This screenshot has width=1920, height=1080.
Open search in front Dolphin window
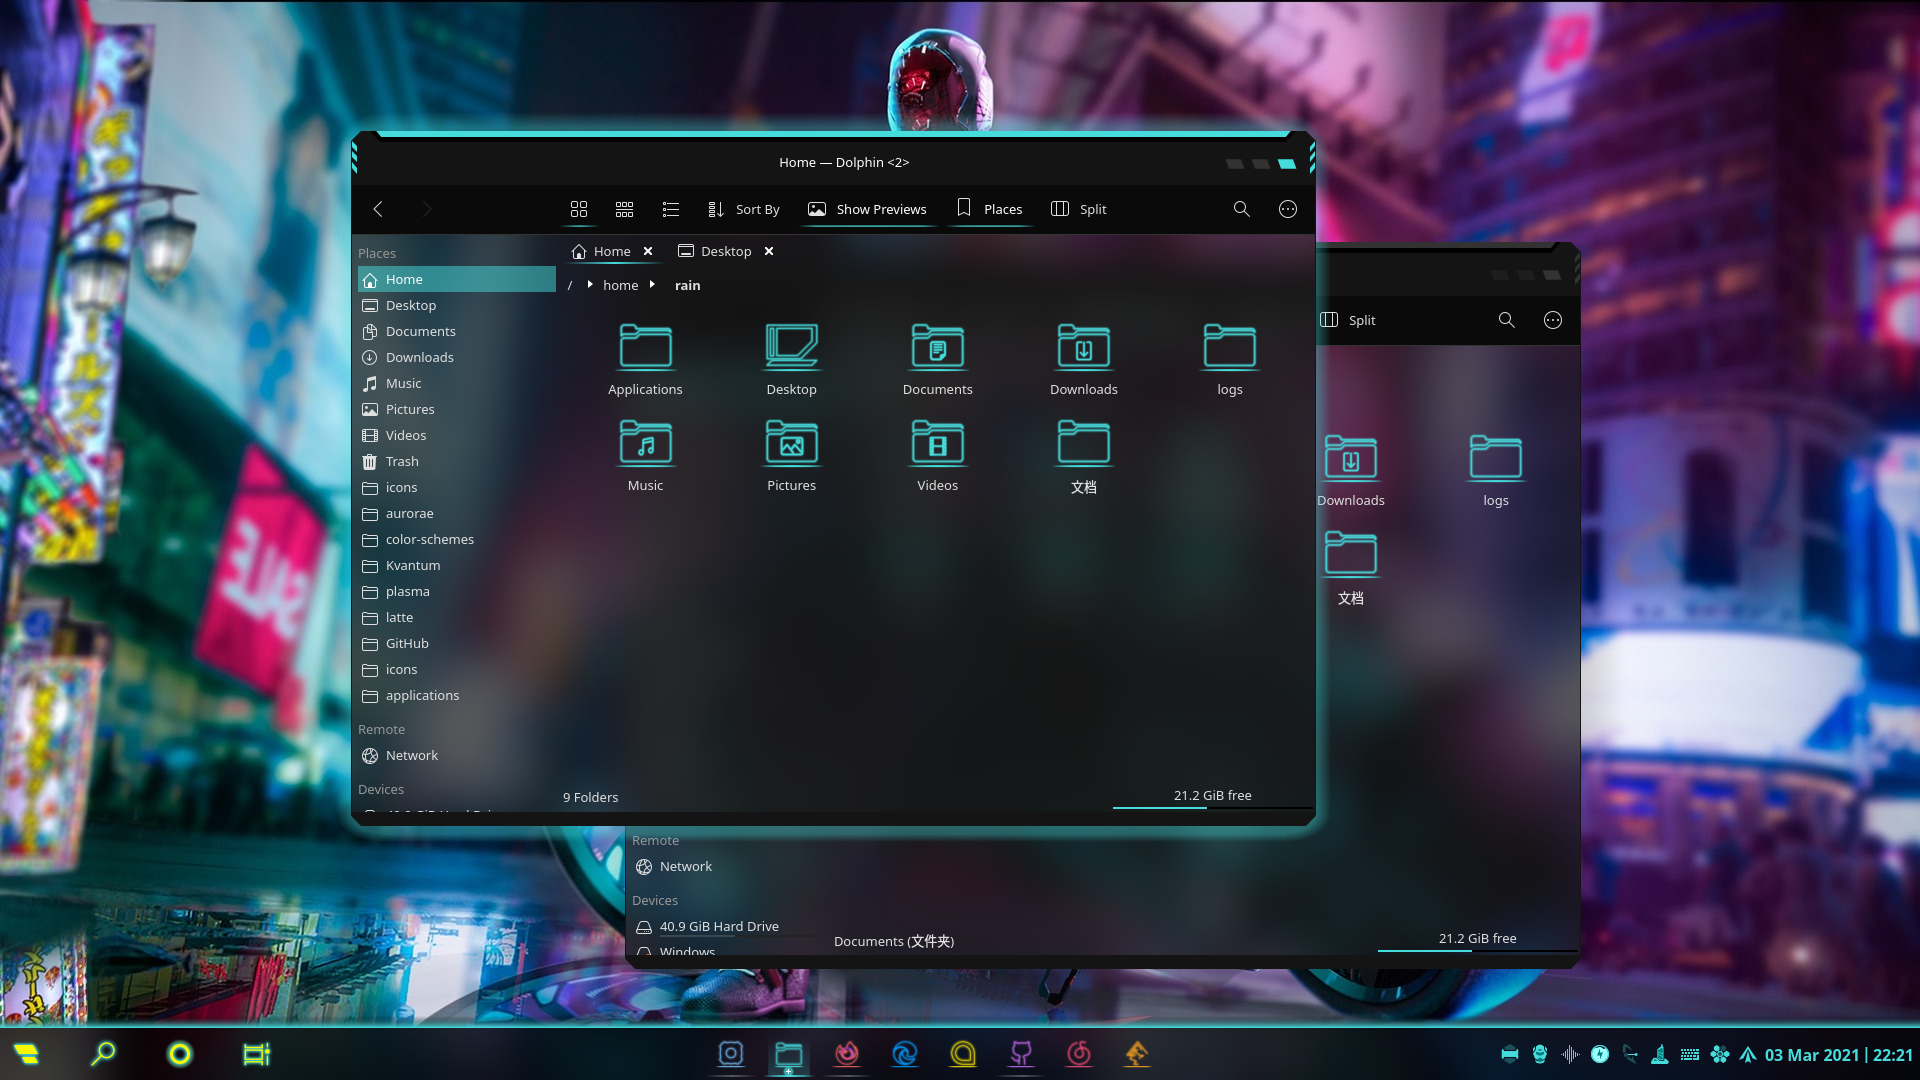[1242, 209]
